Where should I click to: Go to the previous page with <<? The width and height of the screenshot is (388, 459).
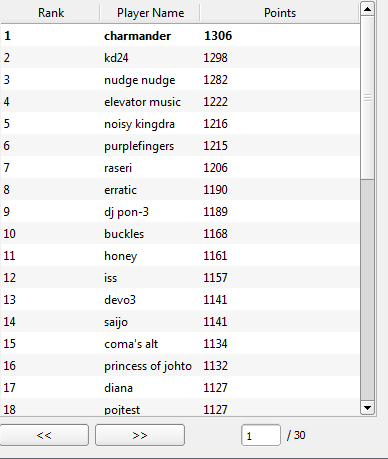click(44, 435)
